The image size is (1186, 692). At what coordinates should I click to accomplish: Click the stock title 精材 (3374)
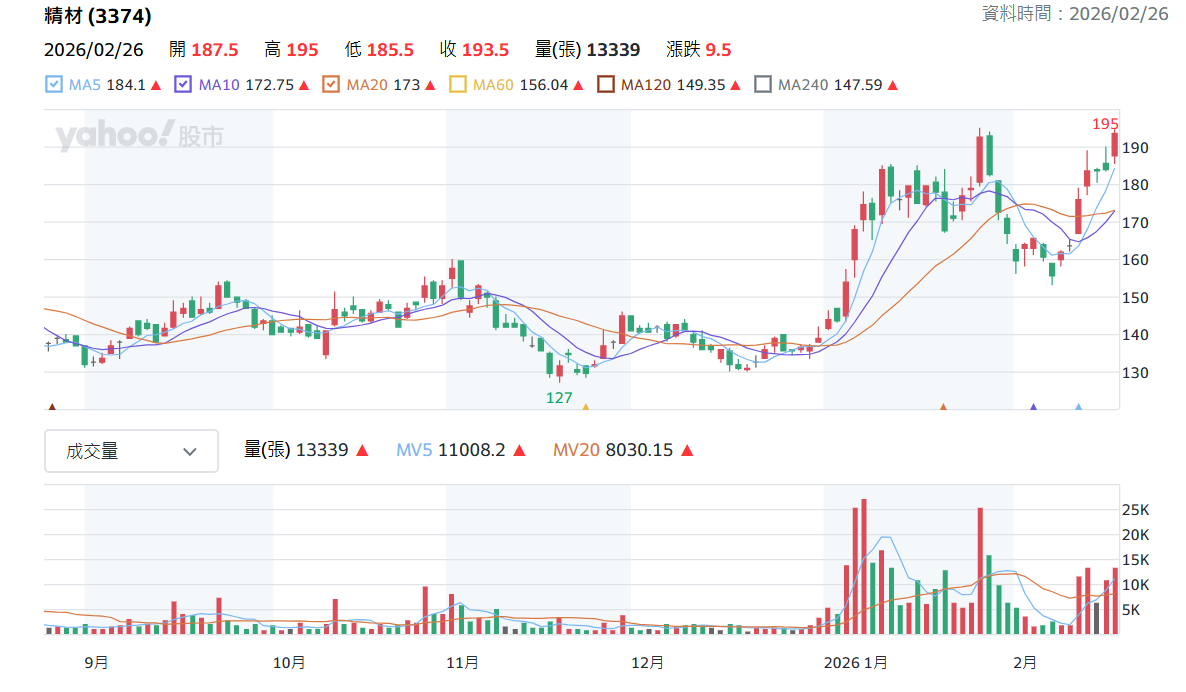98,16
